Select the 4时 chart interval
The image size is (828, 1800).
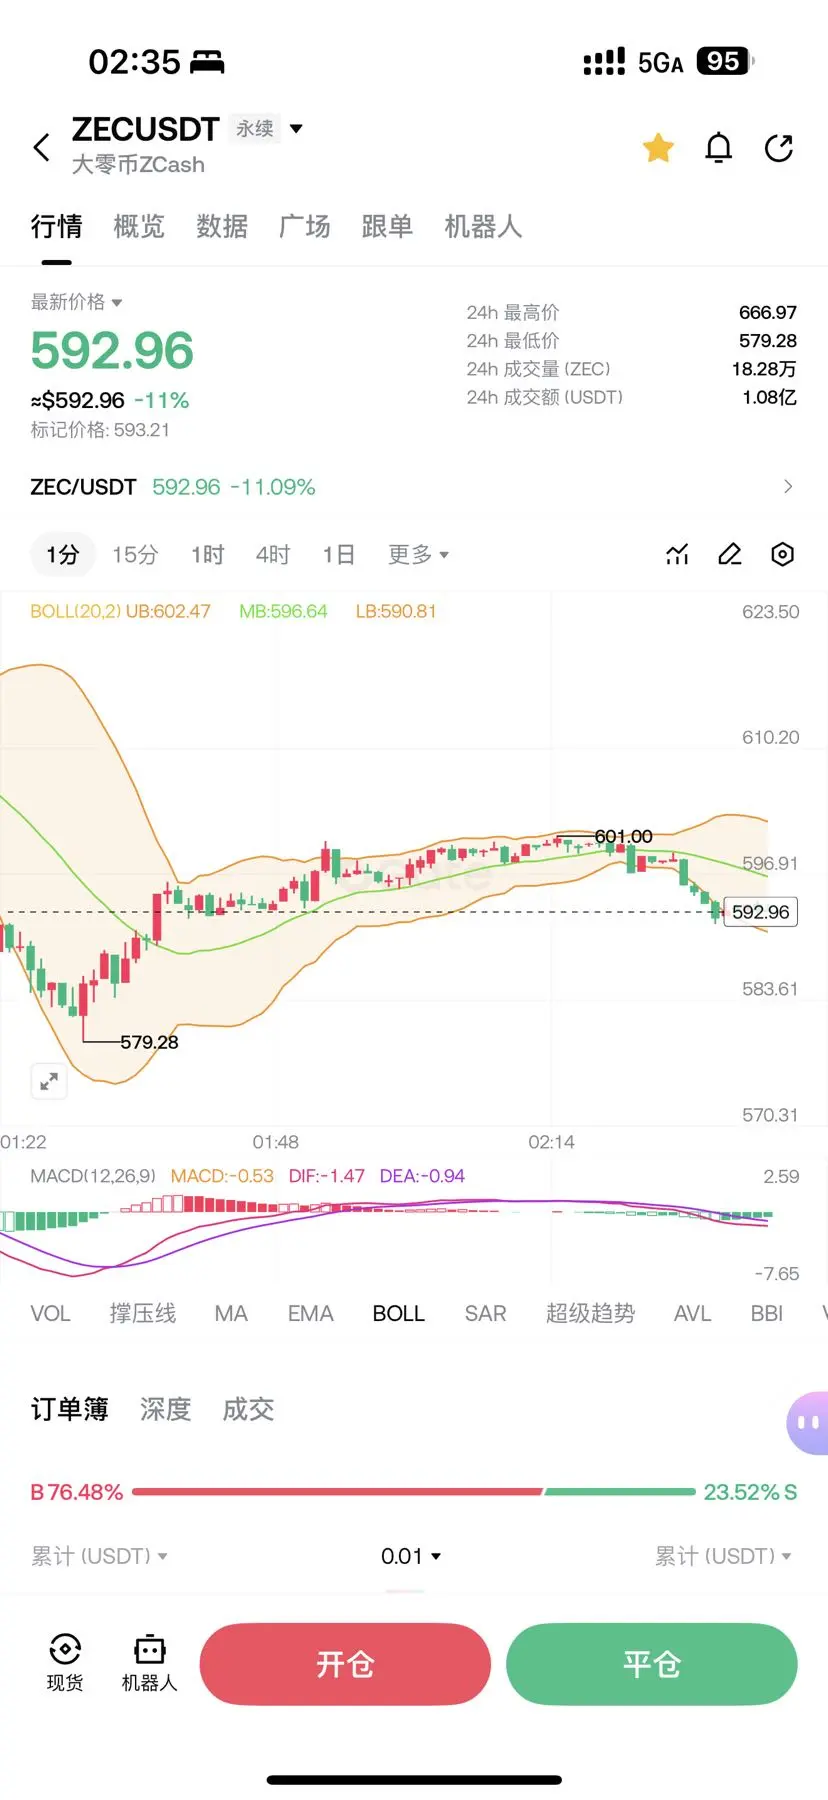273,555
